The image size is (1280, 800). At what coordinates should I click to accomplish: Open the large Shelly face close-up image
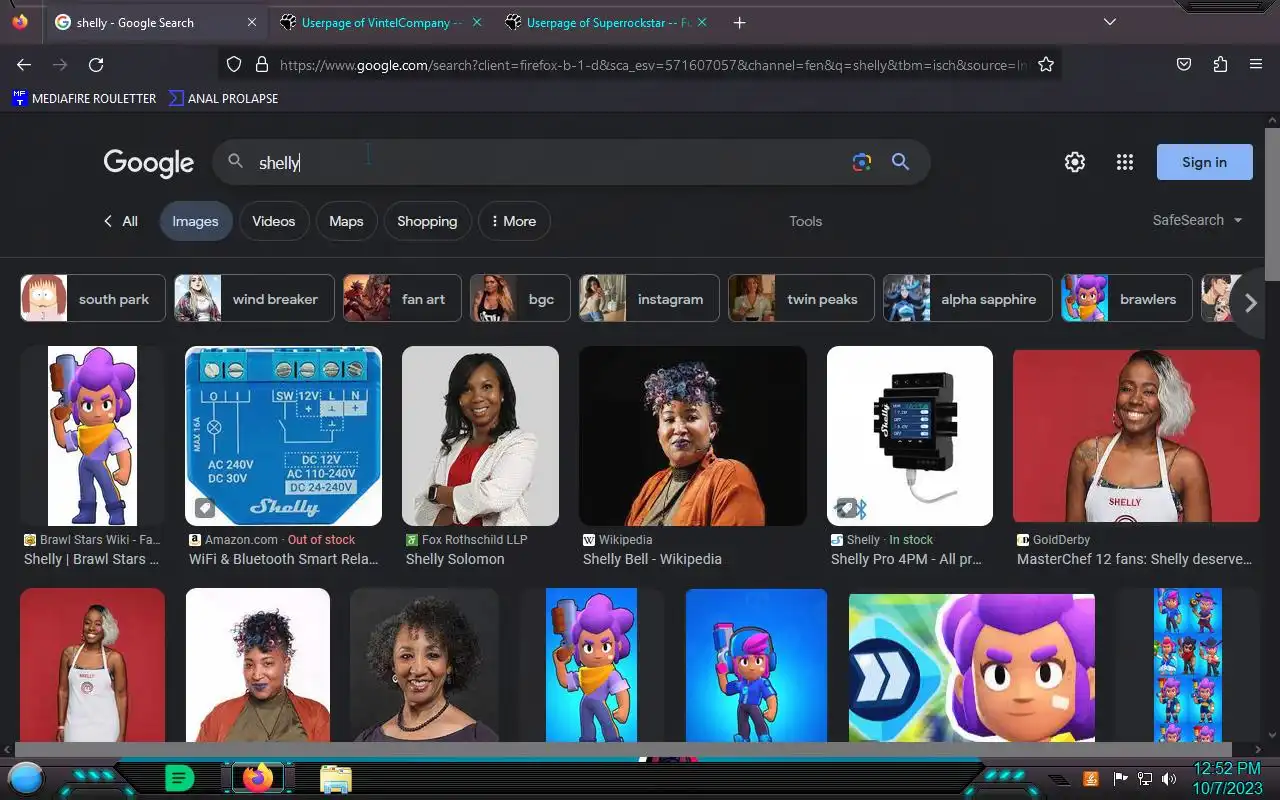971,668
